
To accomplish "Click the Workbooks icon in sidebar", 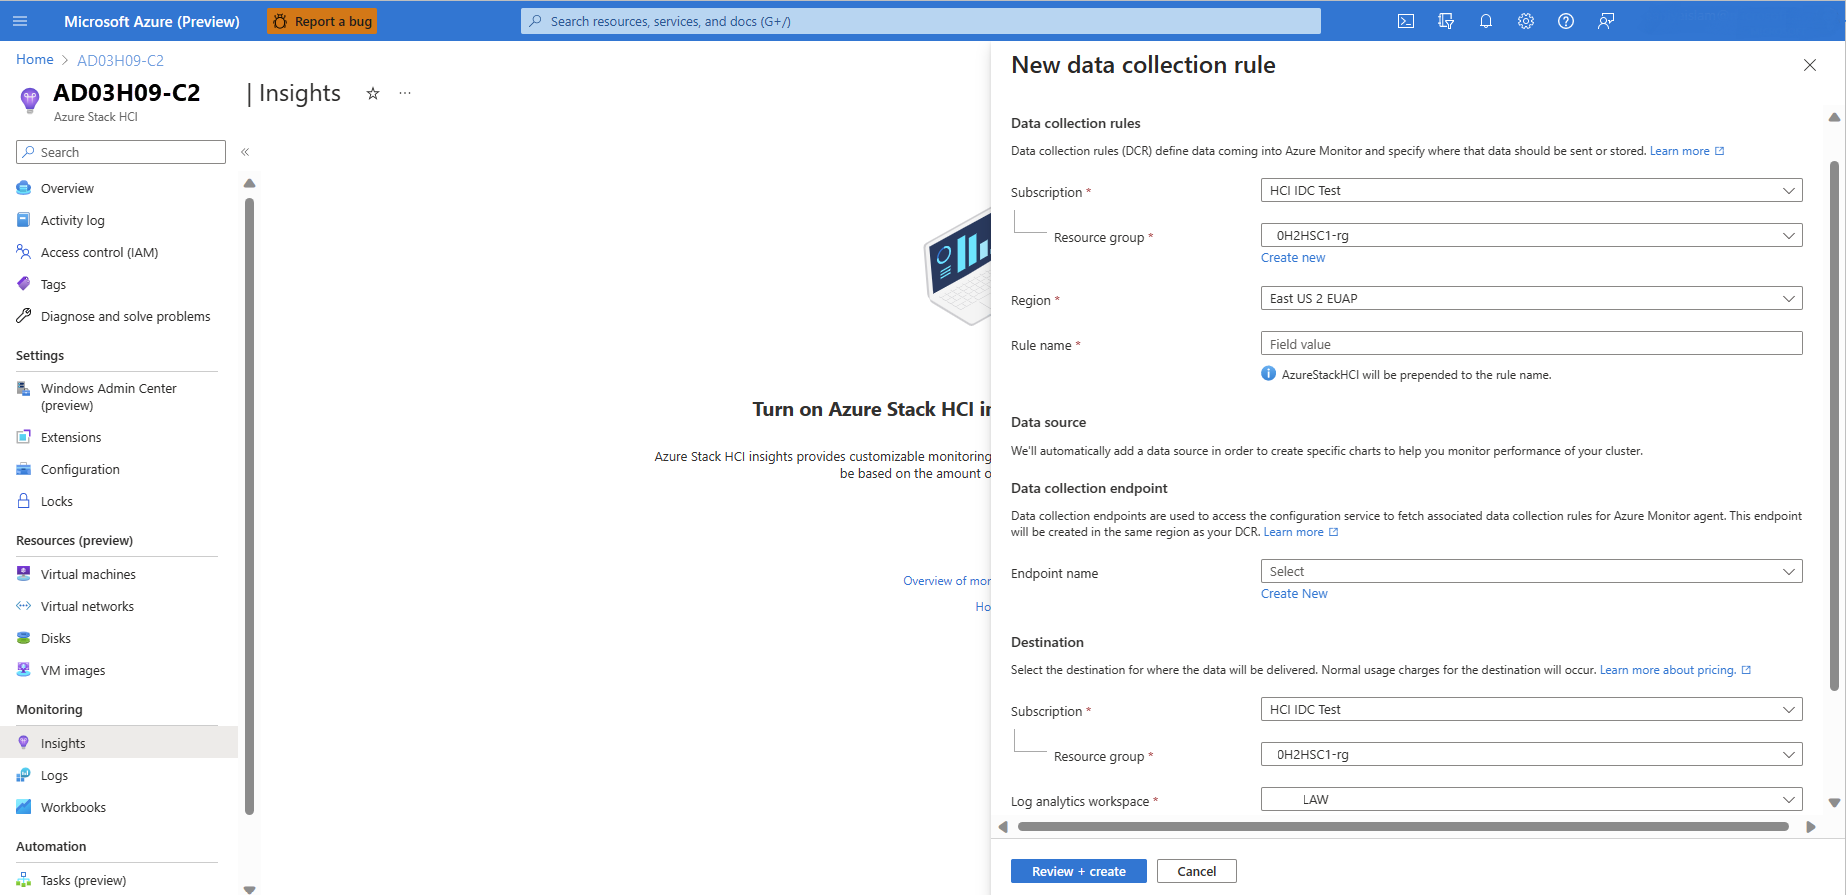I will pyautogui.click(x=24, y=807).
